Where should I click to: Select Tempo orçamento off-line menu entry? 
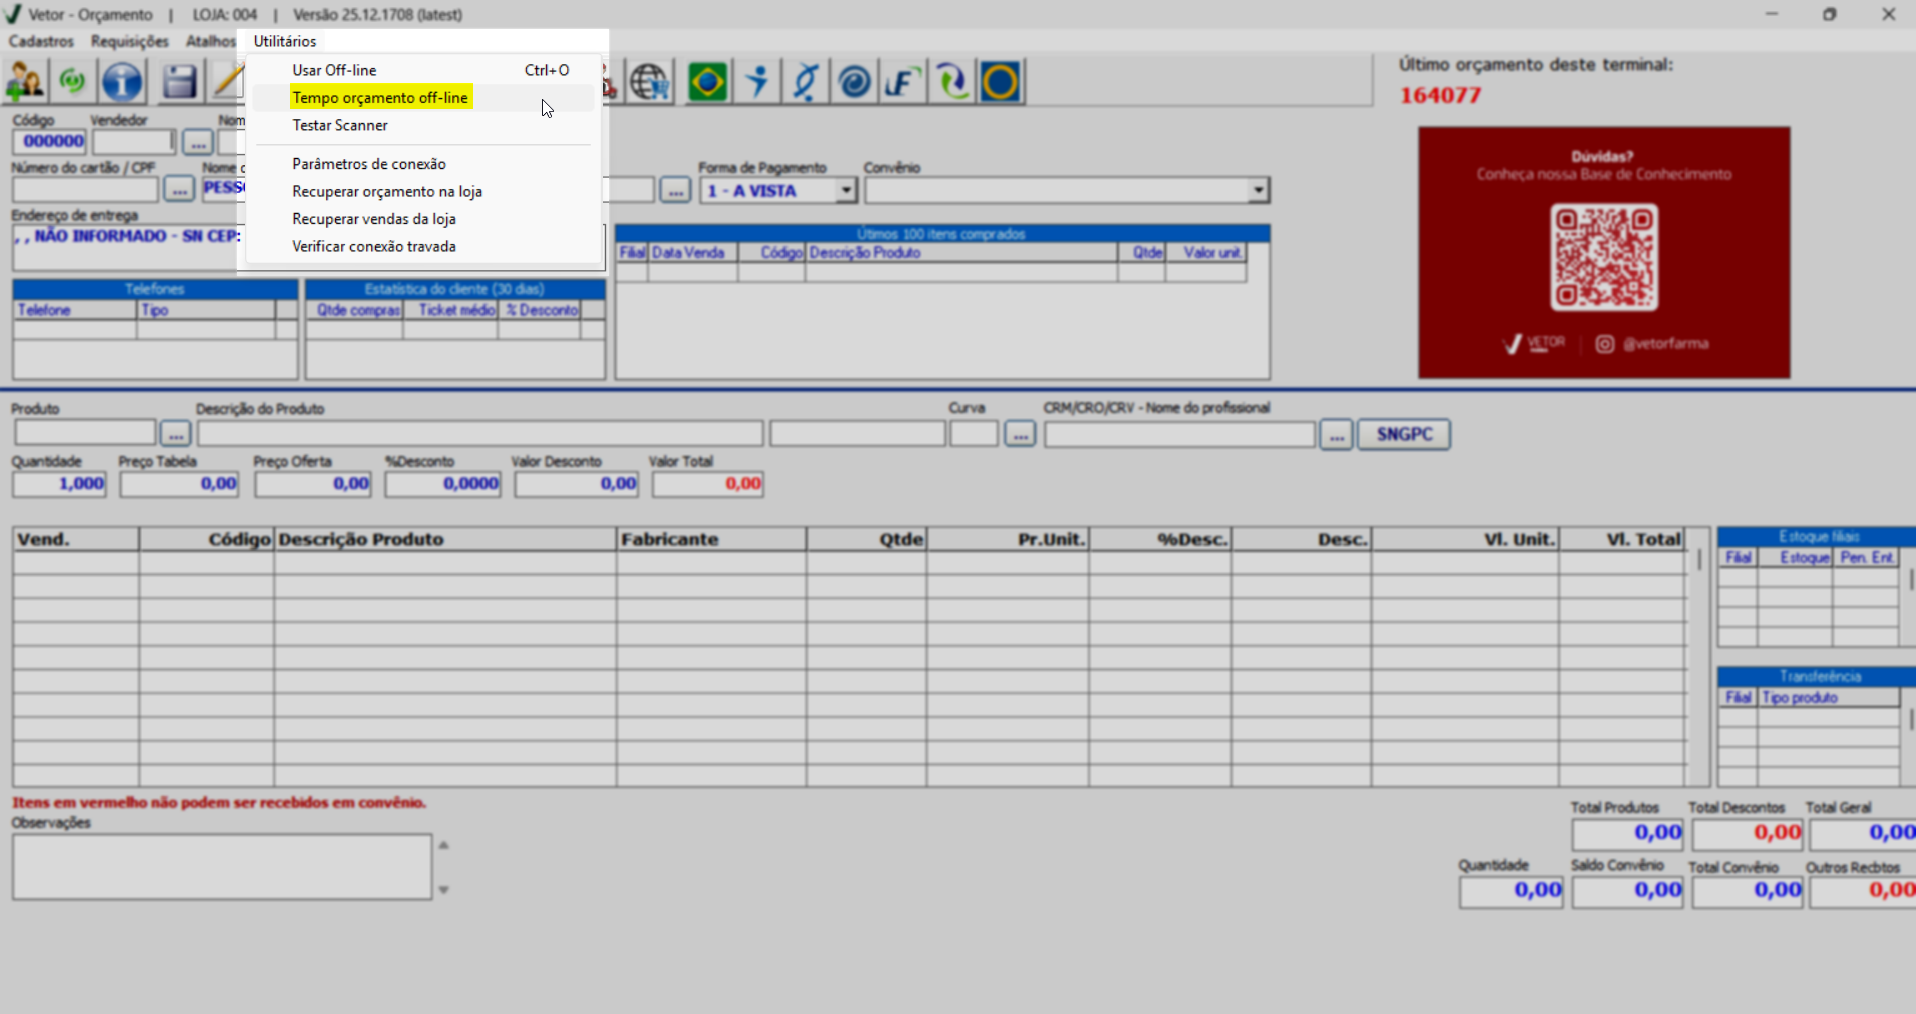point(380,98)
